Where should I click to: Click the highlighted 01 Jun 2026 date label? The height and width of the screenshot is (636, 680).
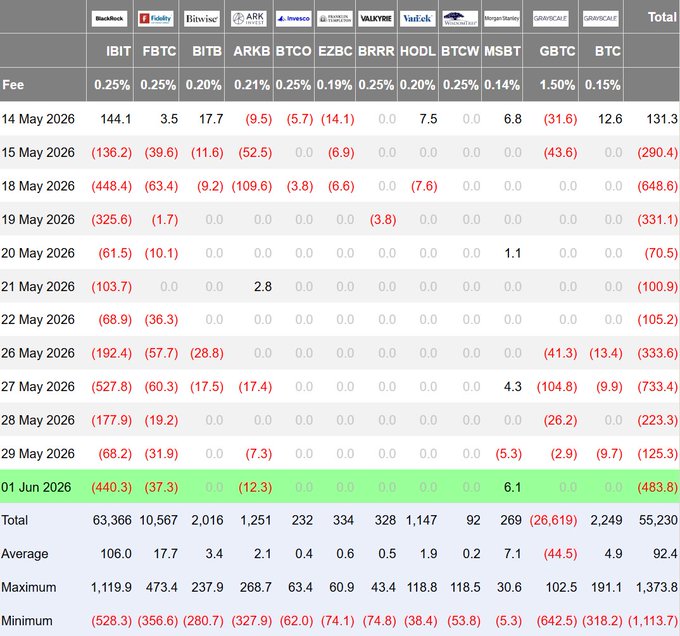[x=36, y=487]
